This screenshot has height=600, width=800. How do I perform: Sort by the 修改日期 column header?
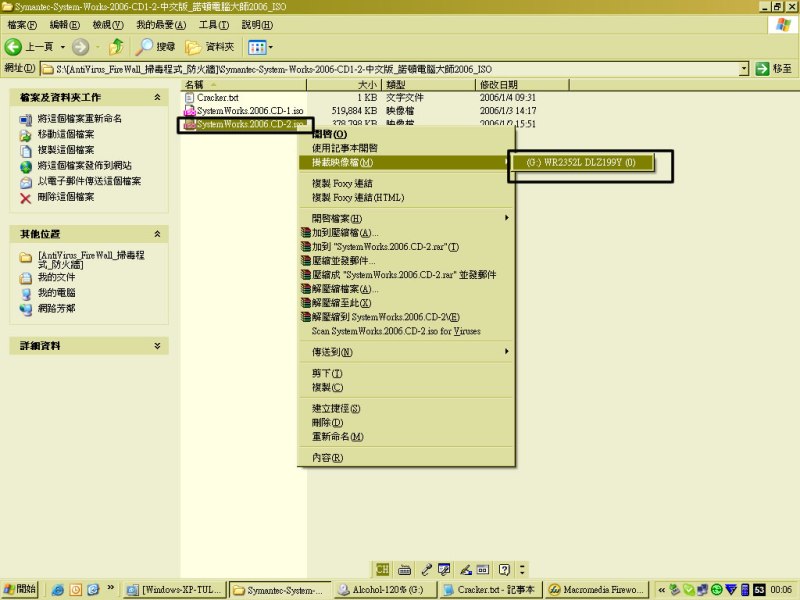521,85
